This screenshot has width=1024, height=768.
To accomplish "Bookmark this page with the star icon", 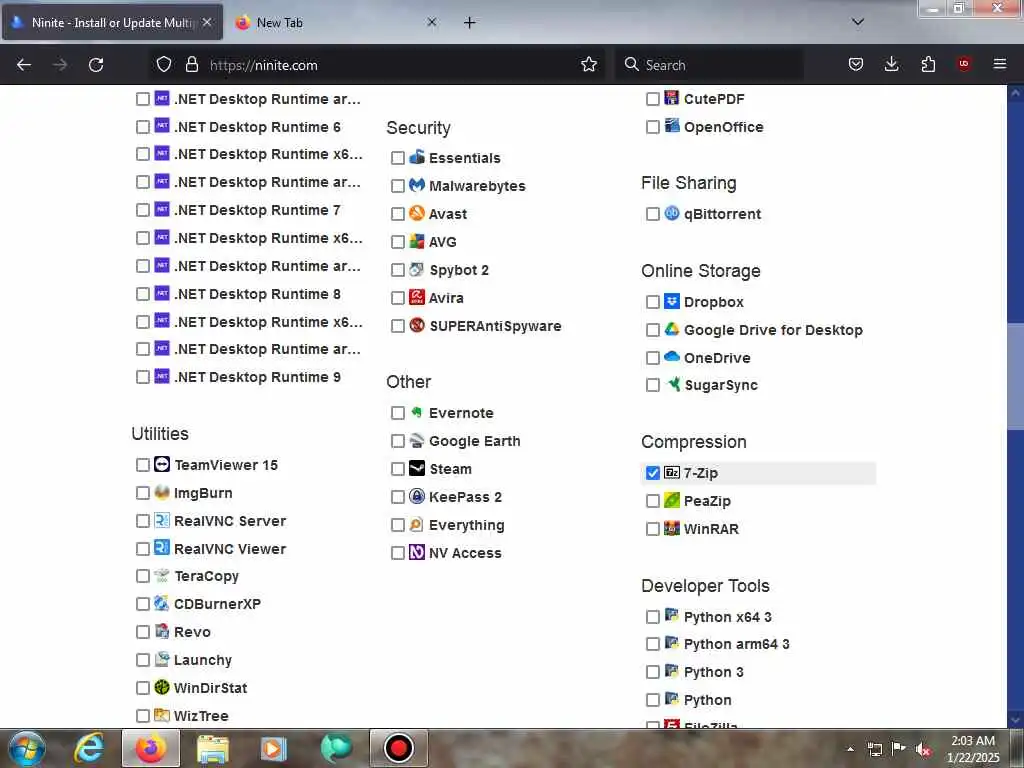I will (x=589, y=64).
